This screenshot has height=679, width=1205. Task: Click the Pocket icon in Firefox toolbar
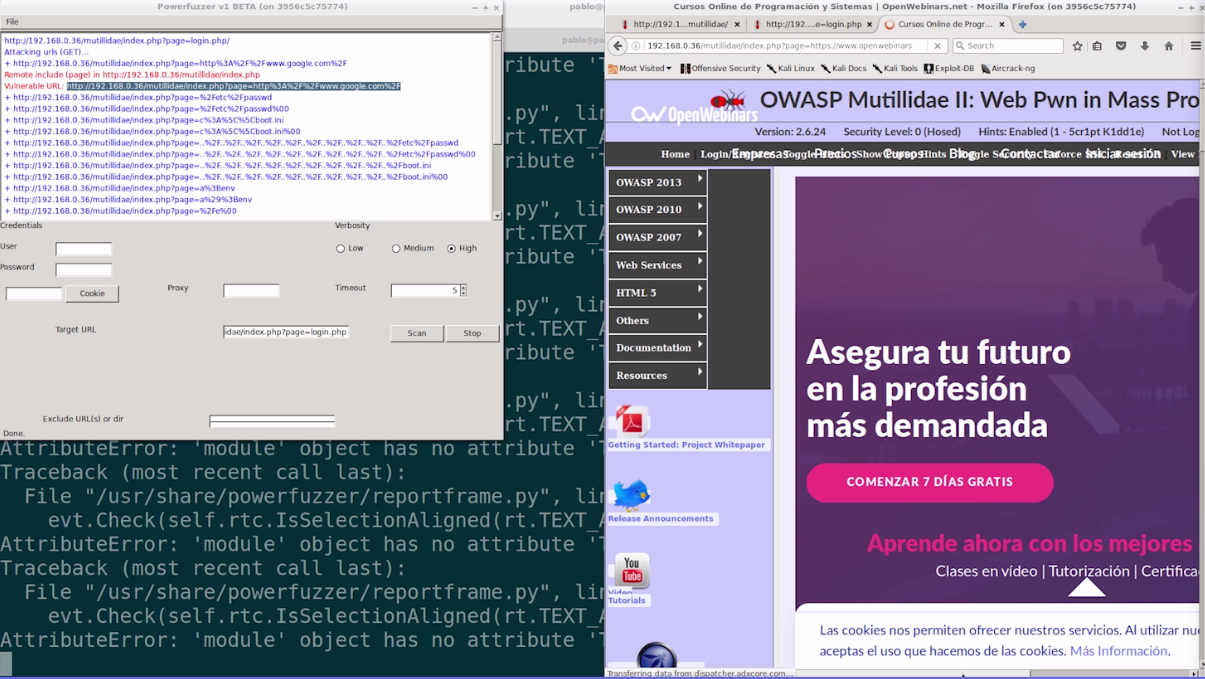(1121, 46)
